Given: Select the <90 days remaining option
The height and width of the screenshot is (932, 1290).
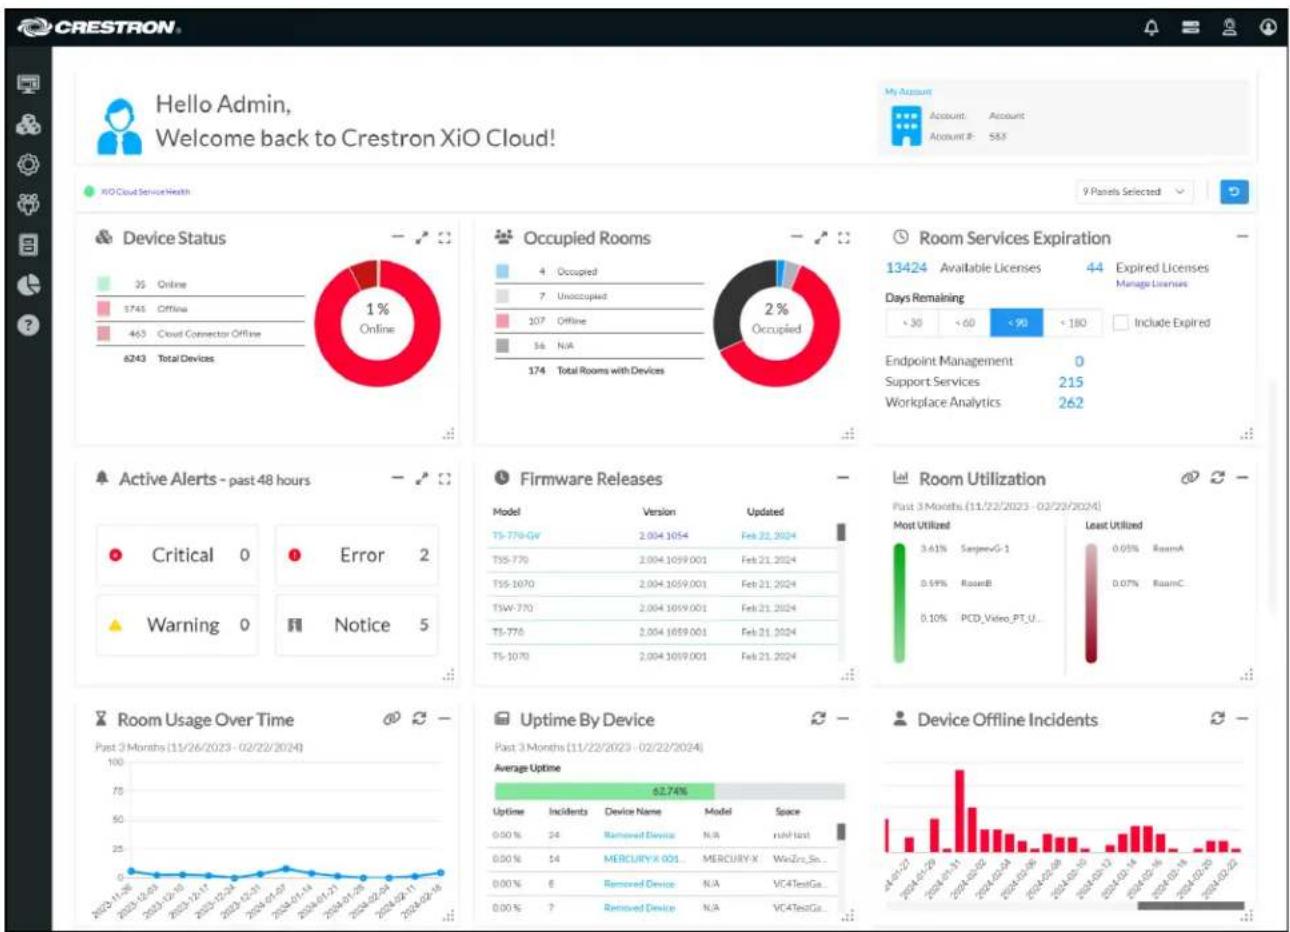Looking at the screenshot, I should pos(1016,323).
